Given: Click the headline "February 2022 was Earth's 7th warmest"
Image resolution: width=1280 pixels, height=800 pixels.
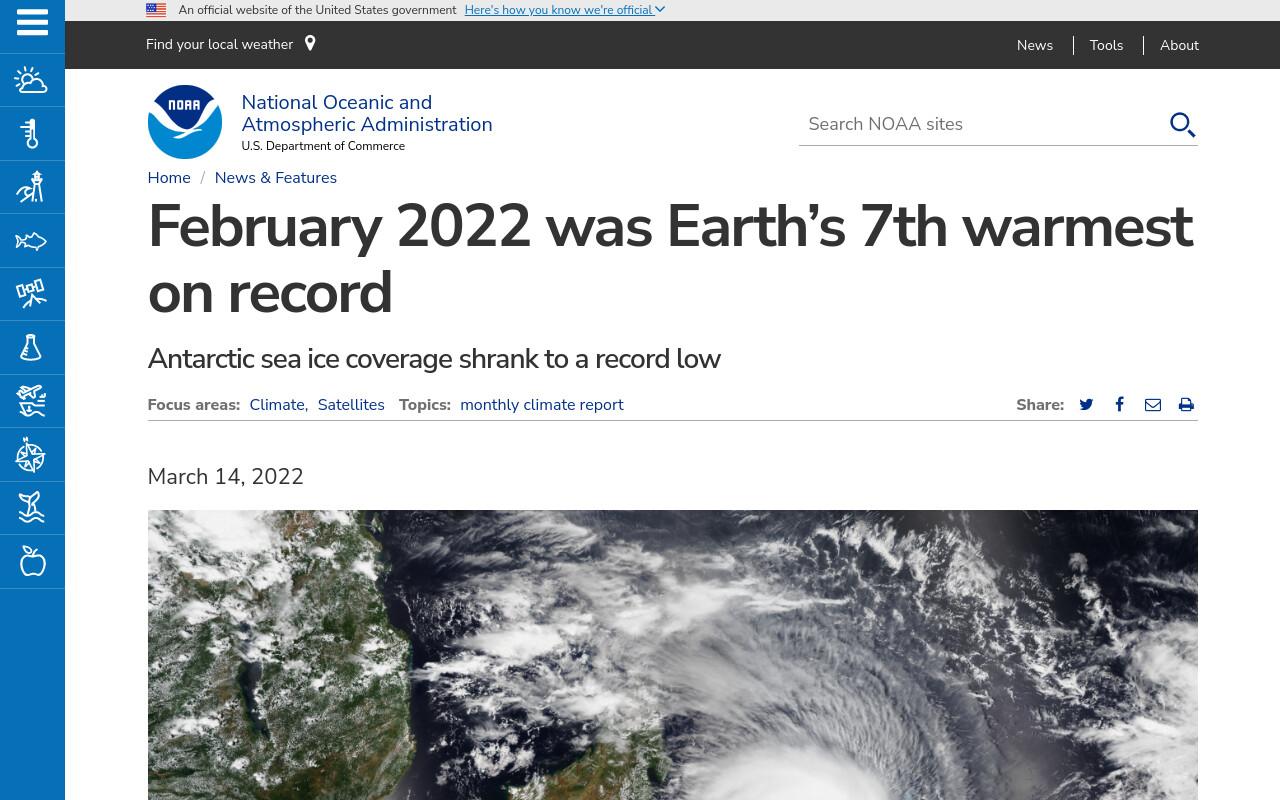Looking at the screenshot, I should point(670,227).
